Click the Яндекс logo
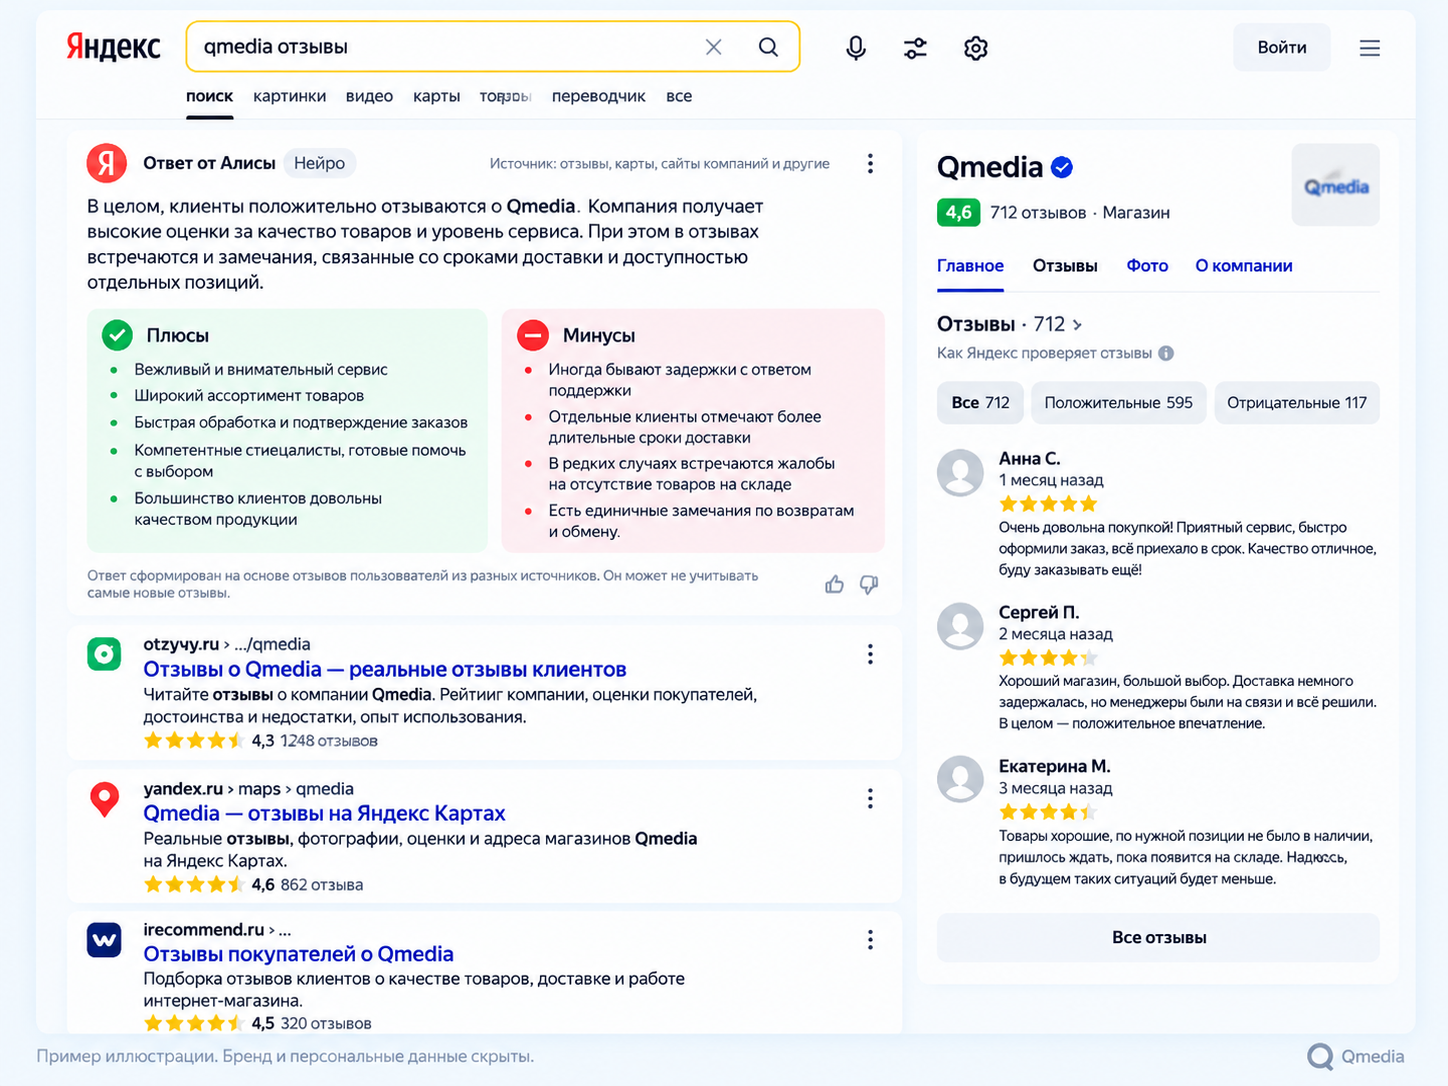 113,47
